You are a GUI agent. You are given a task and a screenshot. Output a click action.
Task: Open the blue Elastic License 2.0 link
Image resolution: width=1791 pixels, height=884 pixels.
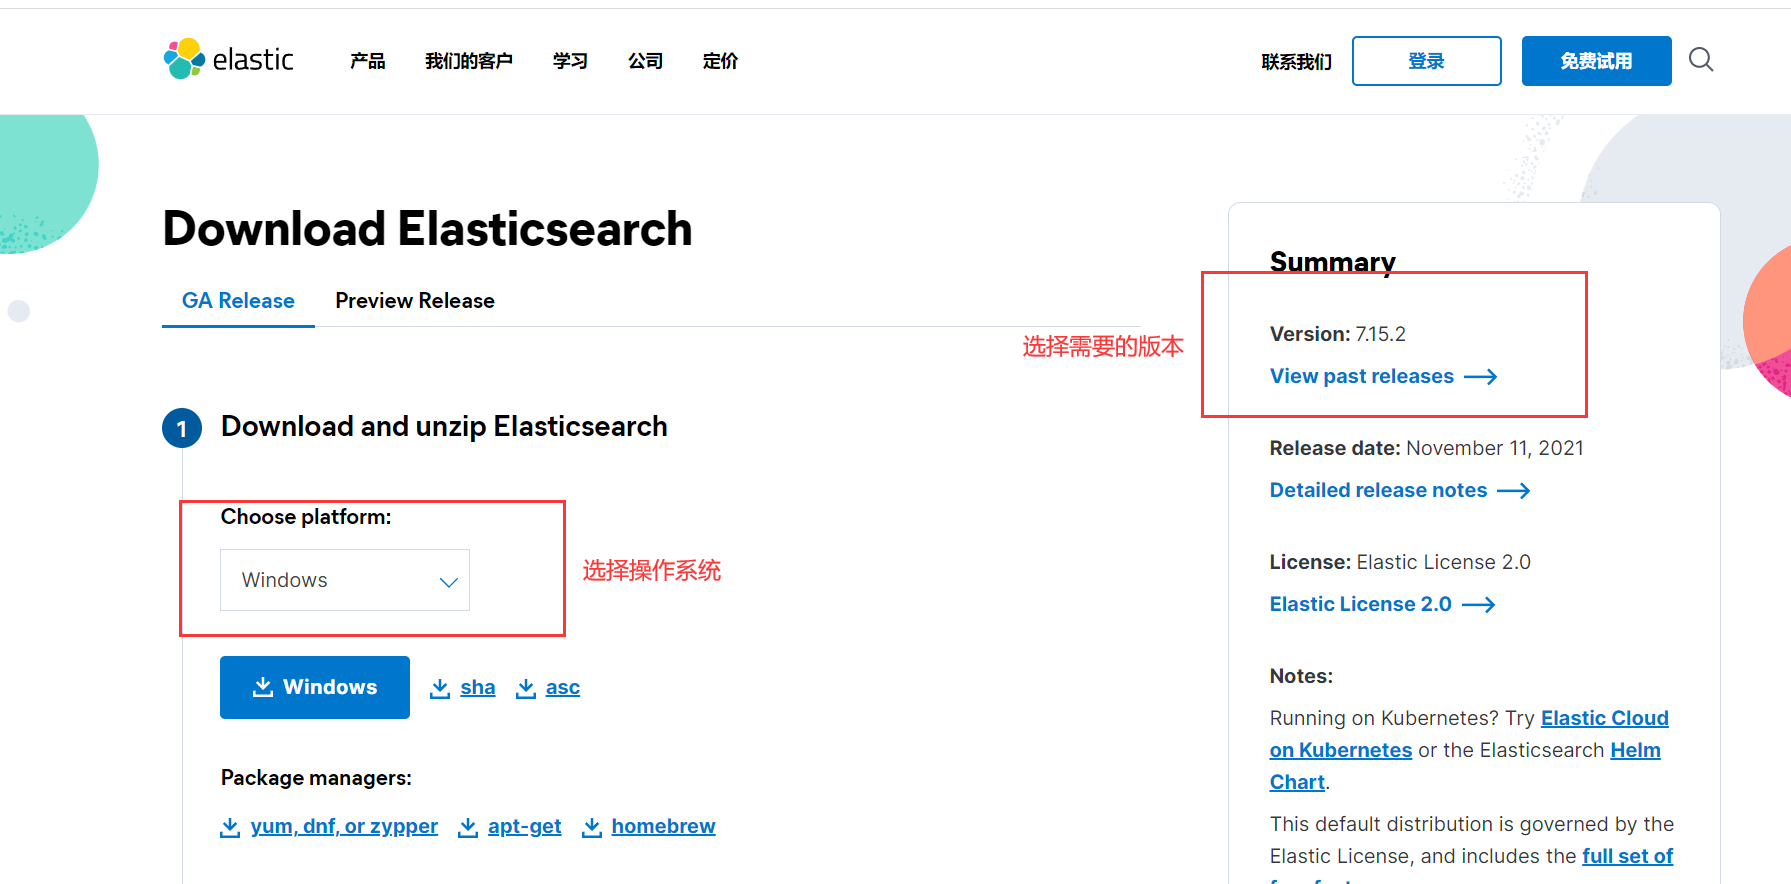pyautogui.click(x=1361, y=605)
